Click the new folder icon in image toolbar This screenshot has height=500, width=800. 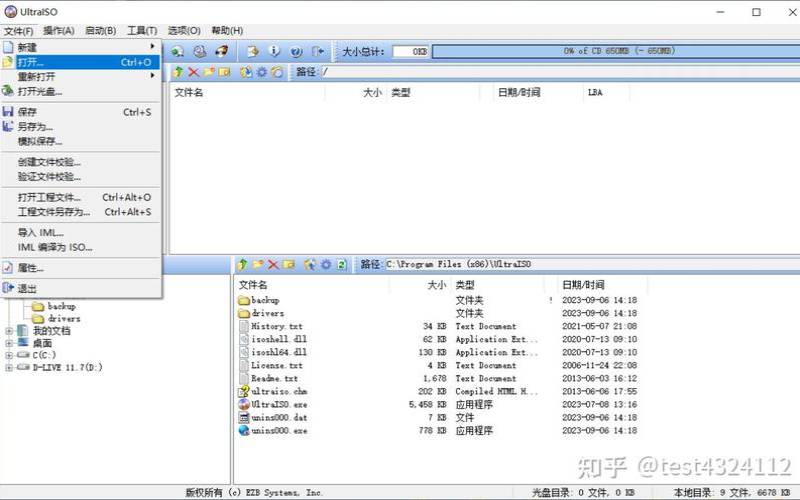[209, 72]
